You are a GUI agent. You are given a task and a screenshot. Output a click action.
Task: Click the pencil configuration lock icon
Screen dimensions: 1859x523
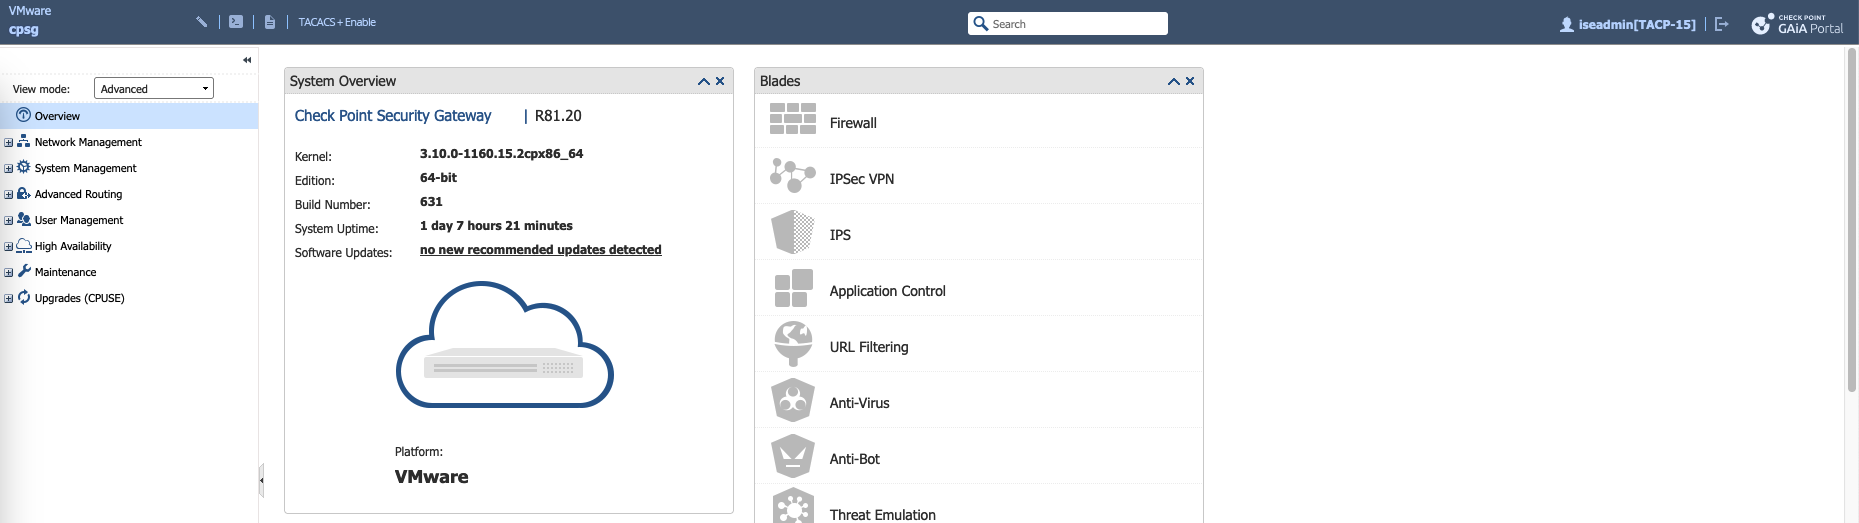pos(202,22)
